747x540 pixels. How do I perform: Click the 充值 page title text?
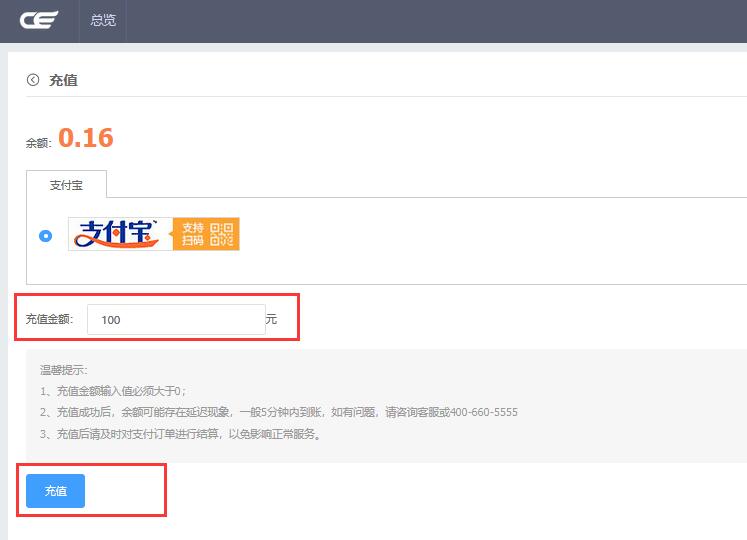pyautogui.click(x=63, y=80)
